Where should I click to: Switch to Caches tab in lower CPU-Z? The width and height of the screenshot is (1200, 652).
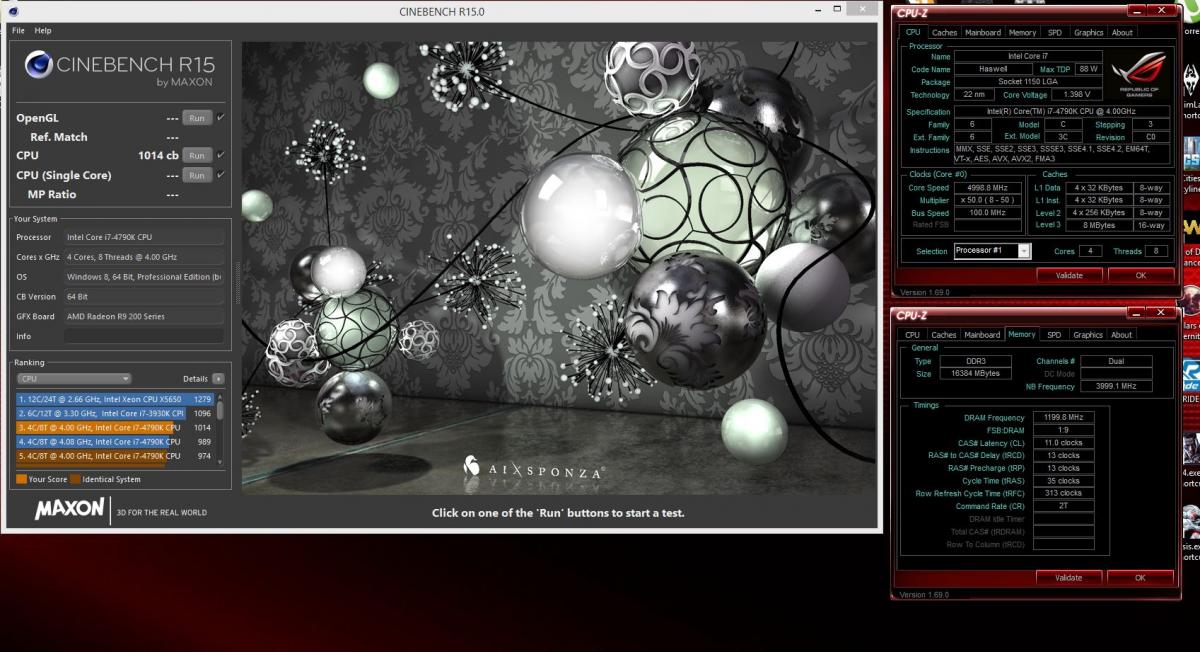(x=944, y=335)
